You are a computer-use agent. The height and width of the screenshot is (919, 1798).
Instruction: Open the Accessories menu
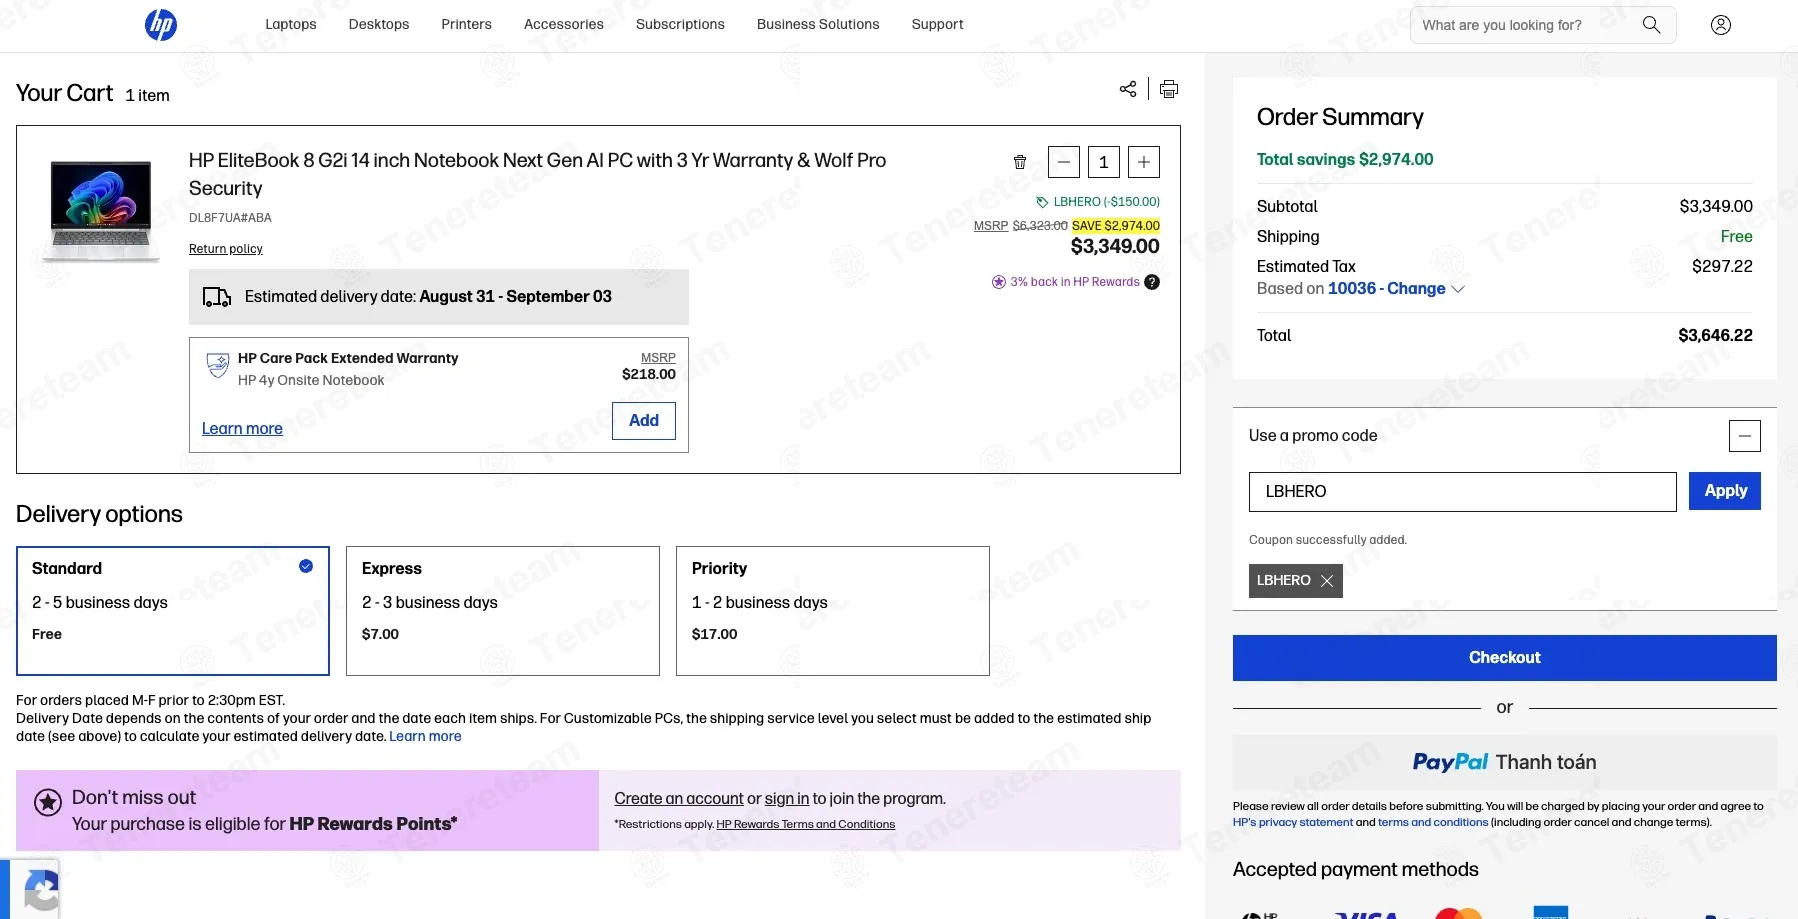(x=564, y=24)
